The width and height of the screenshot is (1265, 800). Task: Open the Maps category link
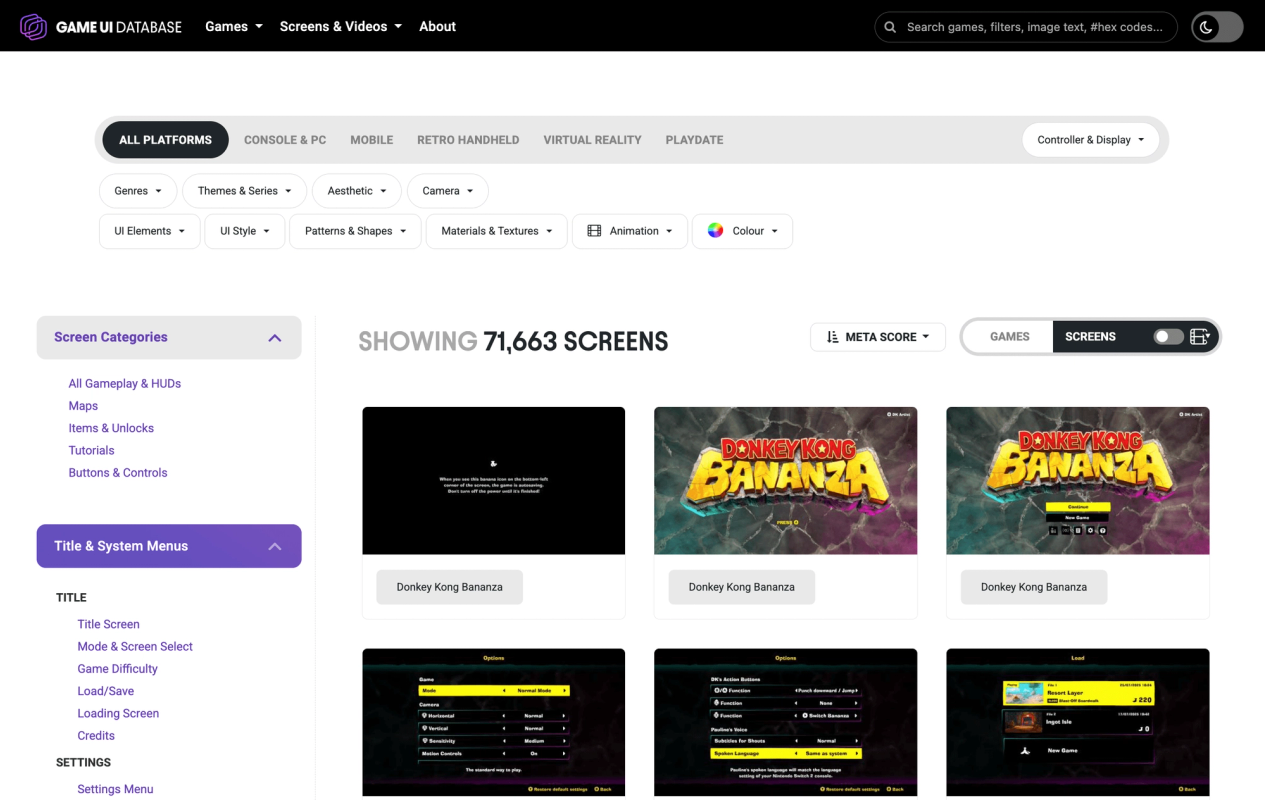(83, 406)
